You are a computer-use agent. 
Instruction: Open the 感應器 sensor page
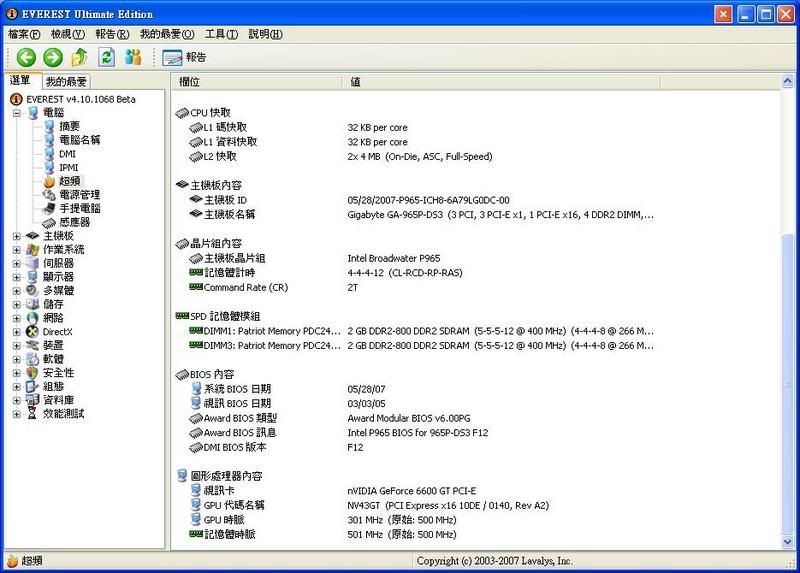pos(75,222)
